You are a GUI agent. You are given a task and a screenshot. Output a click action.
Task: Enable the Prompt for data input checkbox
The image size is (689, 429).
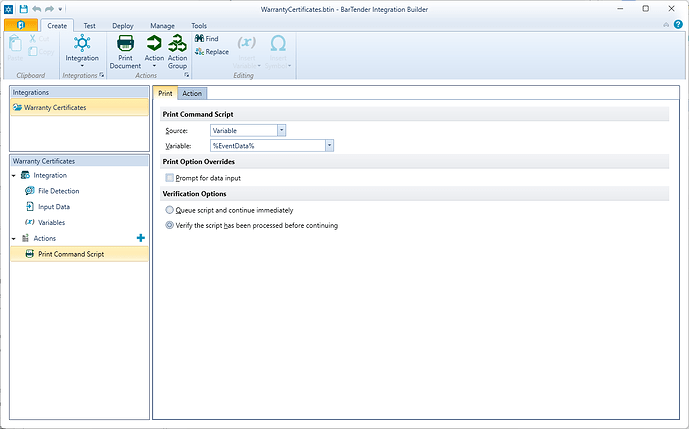(170, 178)
